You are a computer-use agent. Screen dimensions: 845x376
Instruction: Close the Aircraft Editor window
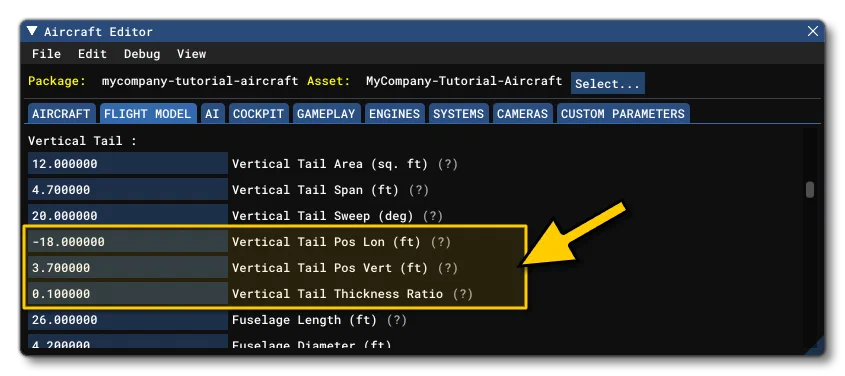(x=813, y=31)
